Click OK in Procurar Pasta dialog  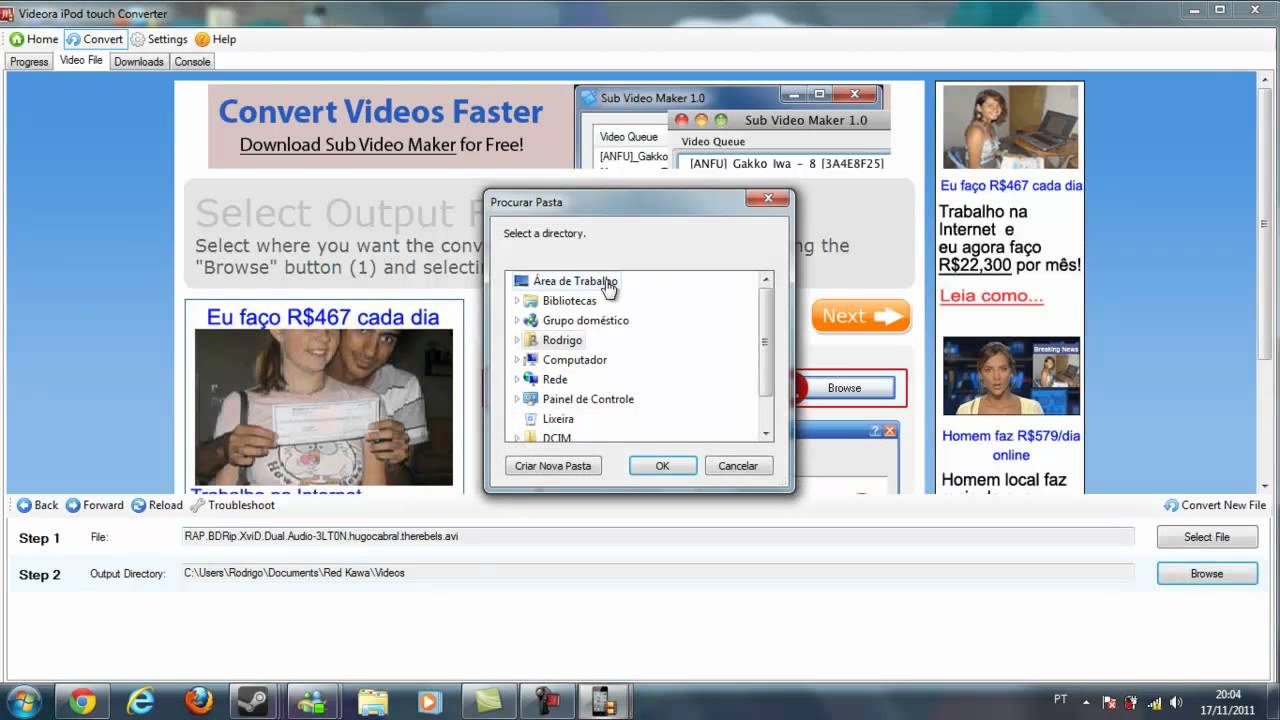tap(662, 466)
